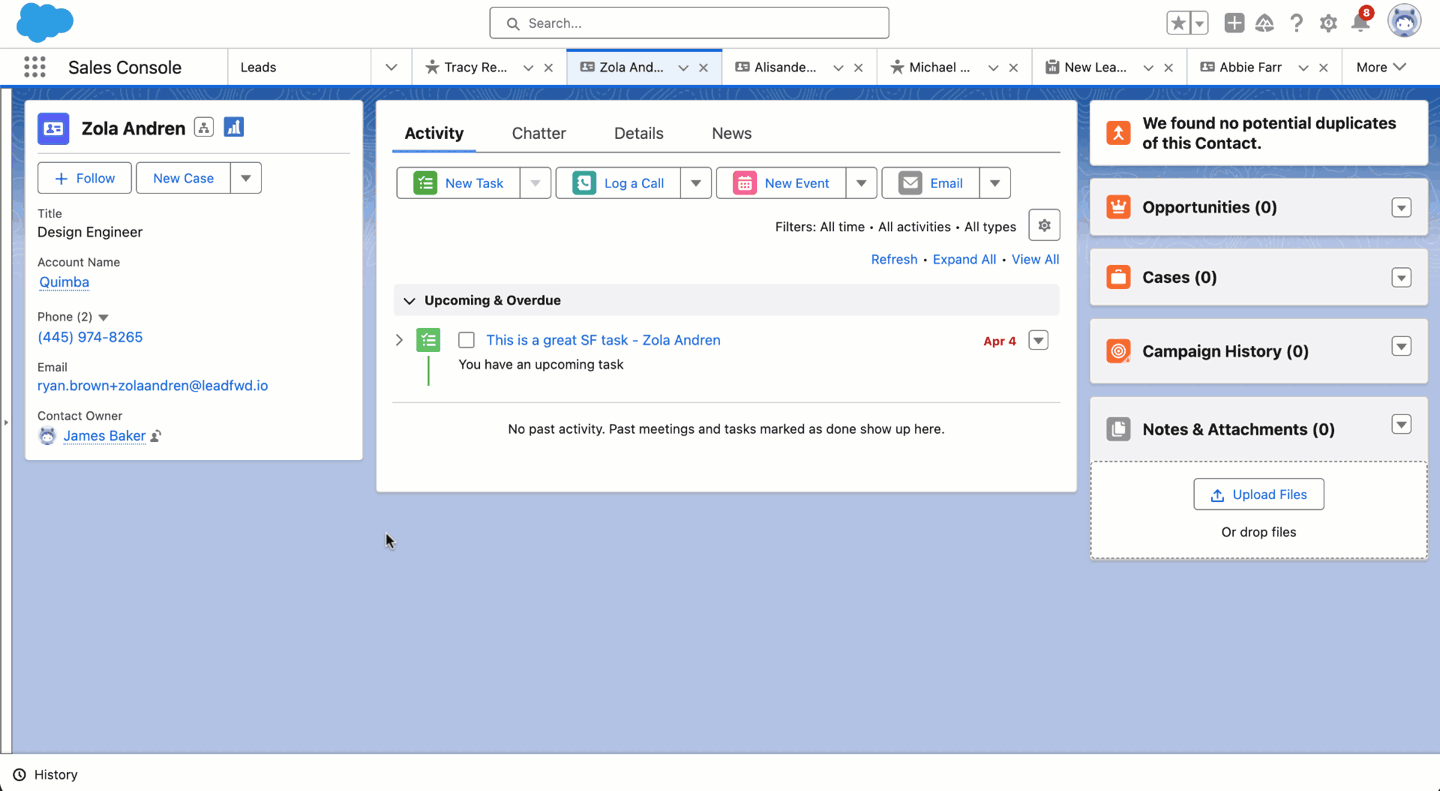Viewport: 1440px width, 791px height.
Task: Open the user profile avatar
Action: (x=1404, y=22)
